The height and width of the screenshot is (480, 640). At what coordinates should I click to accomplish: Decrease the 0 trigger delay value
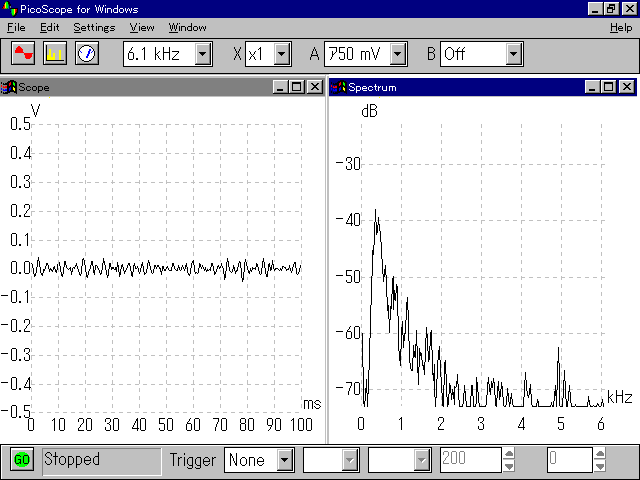(x=600, y=466)
